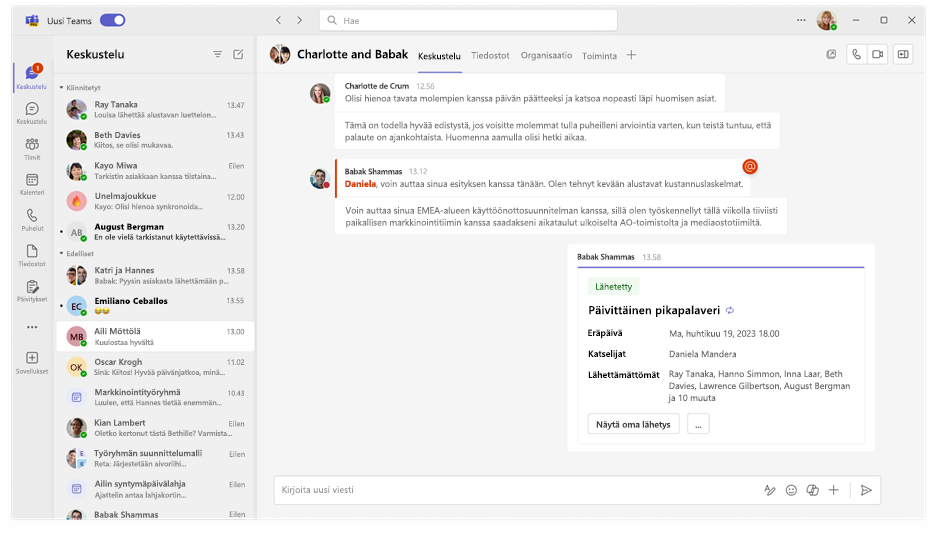936x535 pixels.
Task: Open the message formatting options icon
Action: click(x=769, y=490)
